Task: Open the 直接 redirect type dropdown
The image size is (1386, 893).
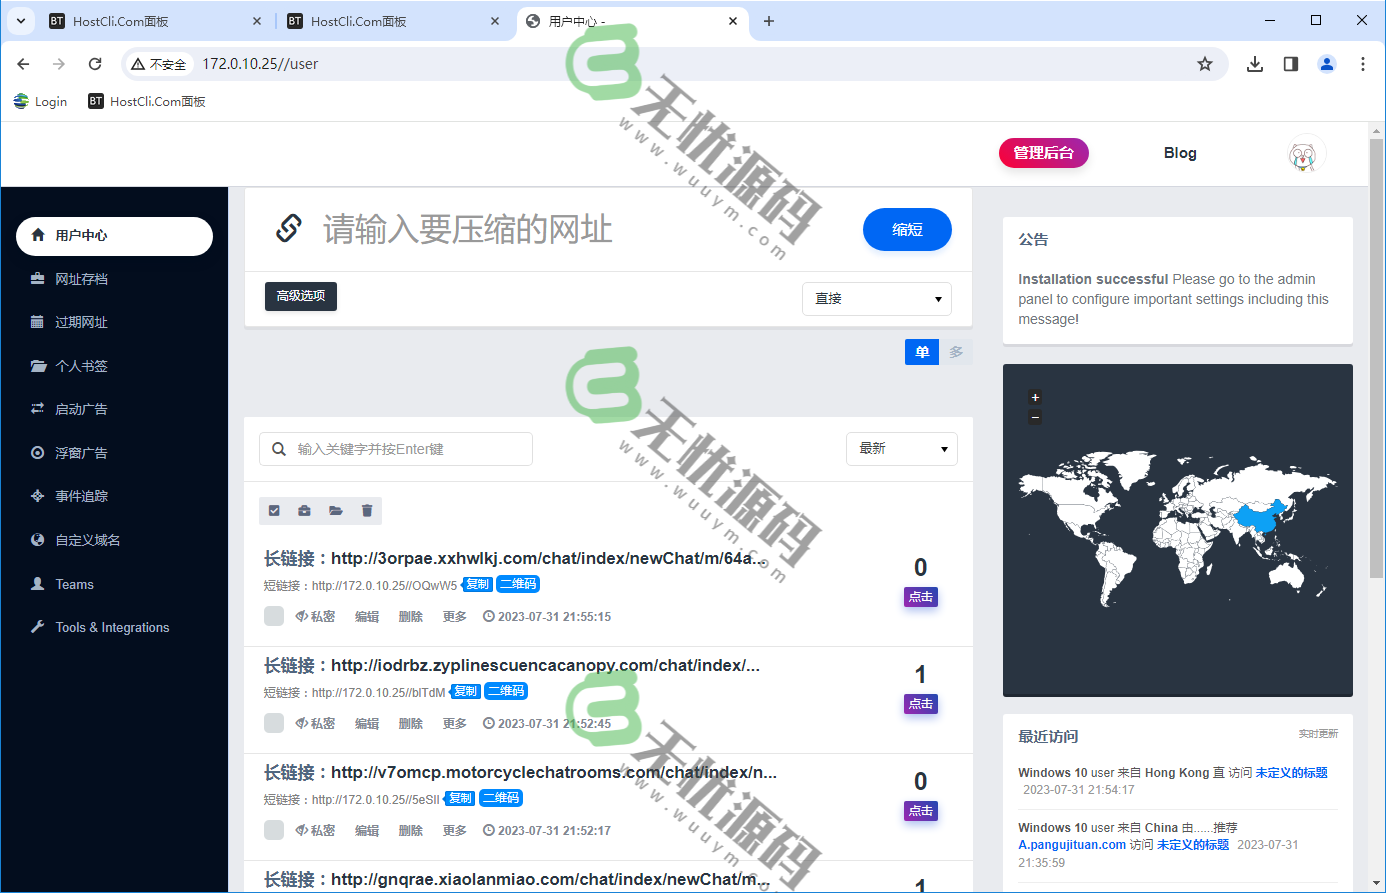Action: click(876, 298)
